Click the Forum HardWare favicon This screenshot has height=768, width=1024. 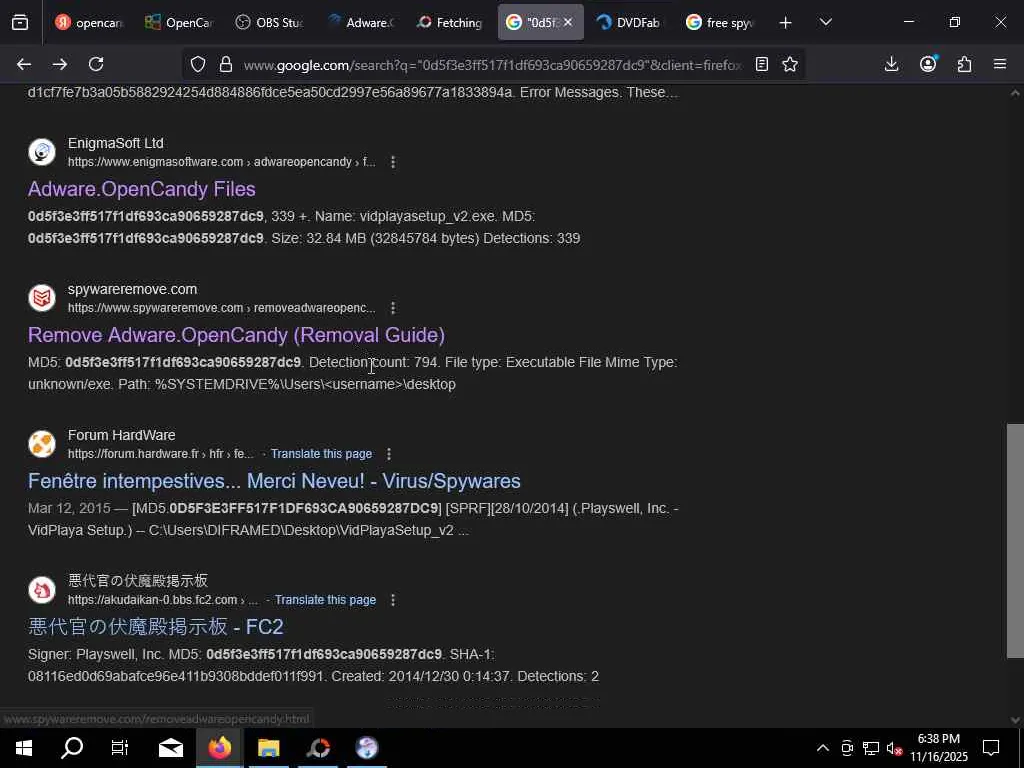pos(42,444)
